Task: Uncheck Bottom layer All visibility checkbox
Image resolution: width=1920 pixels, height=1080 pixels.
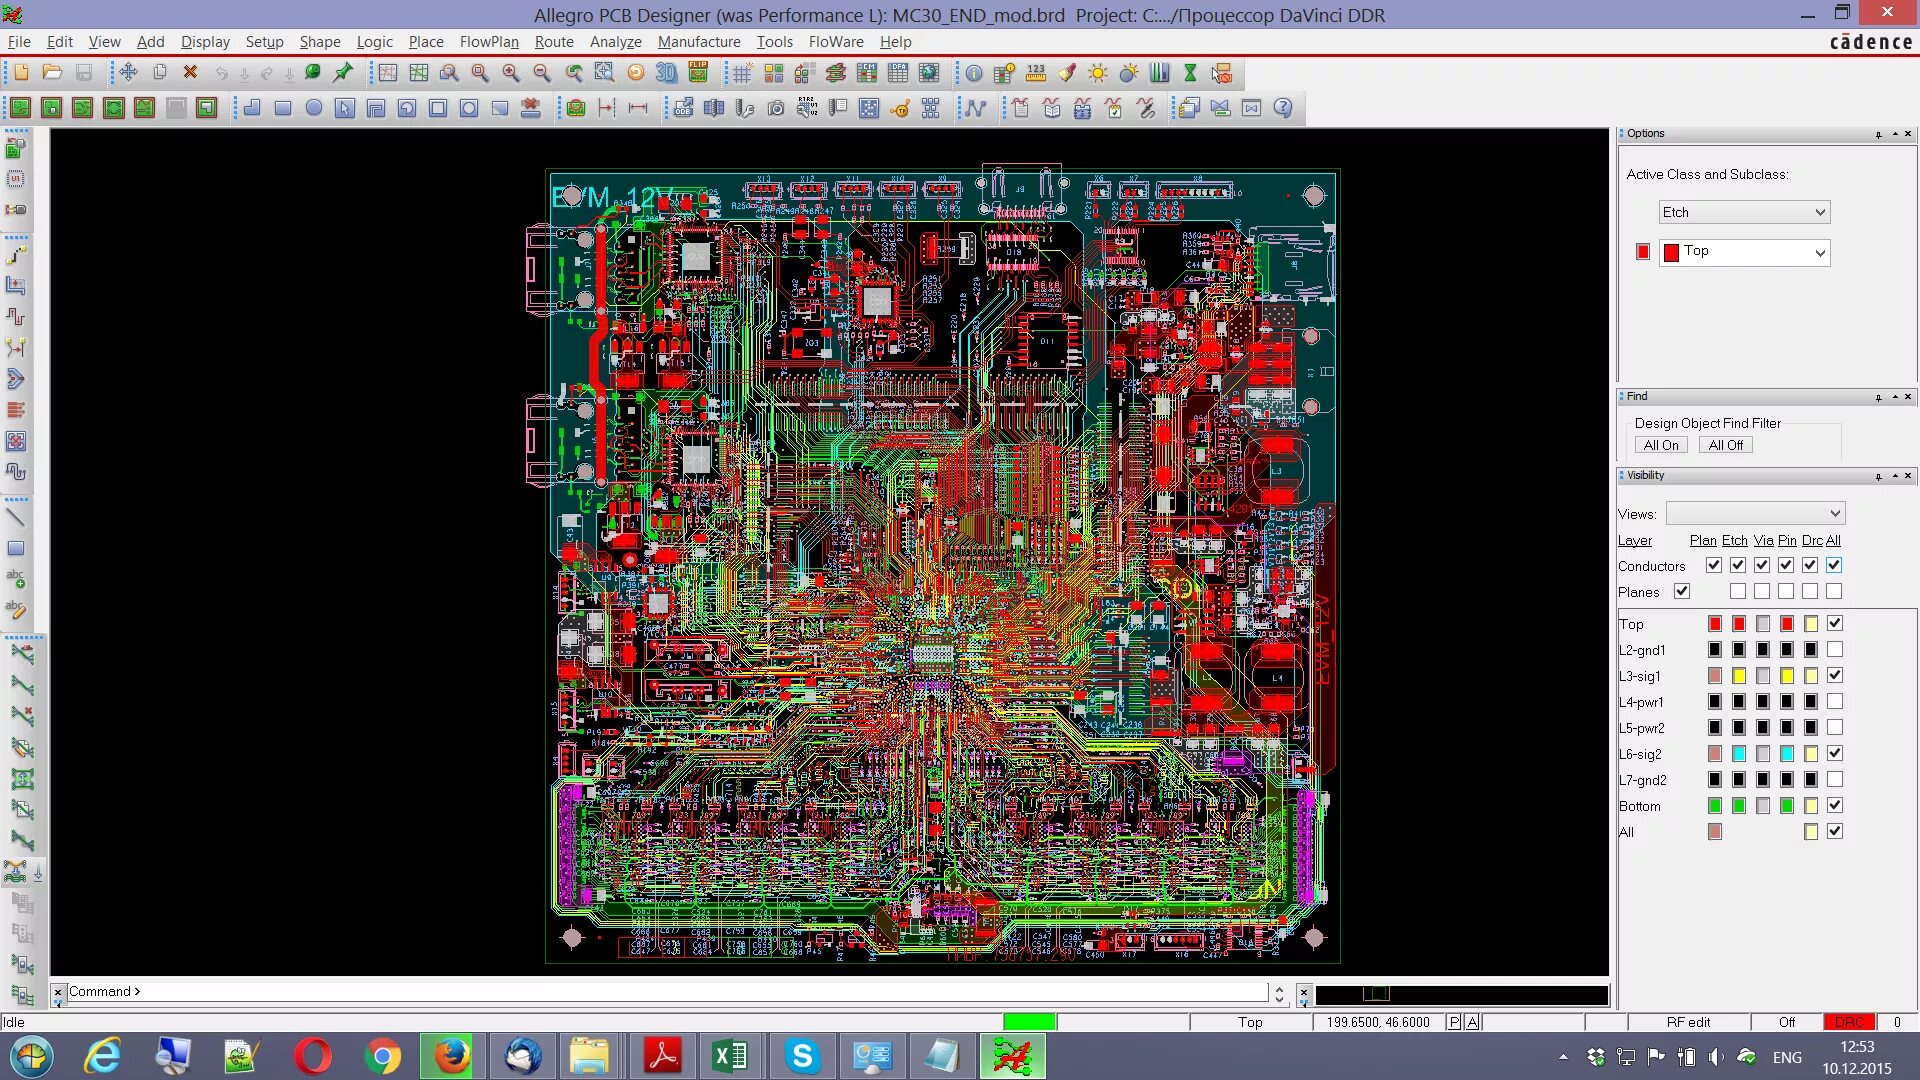Action: (x=1834, y=806)
